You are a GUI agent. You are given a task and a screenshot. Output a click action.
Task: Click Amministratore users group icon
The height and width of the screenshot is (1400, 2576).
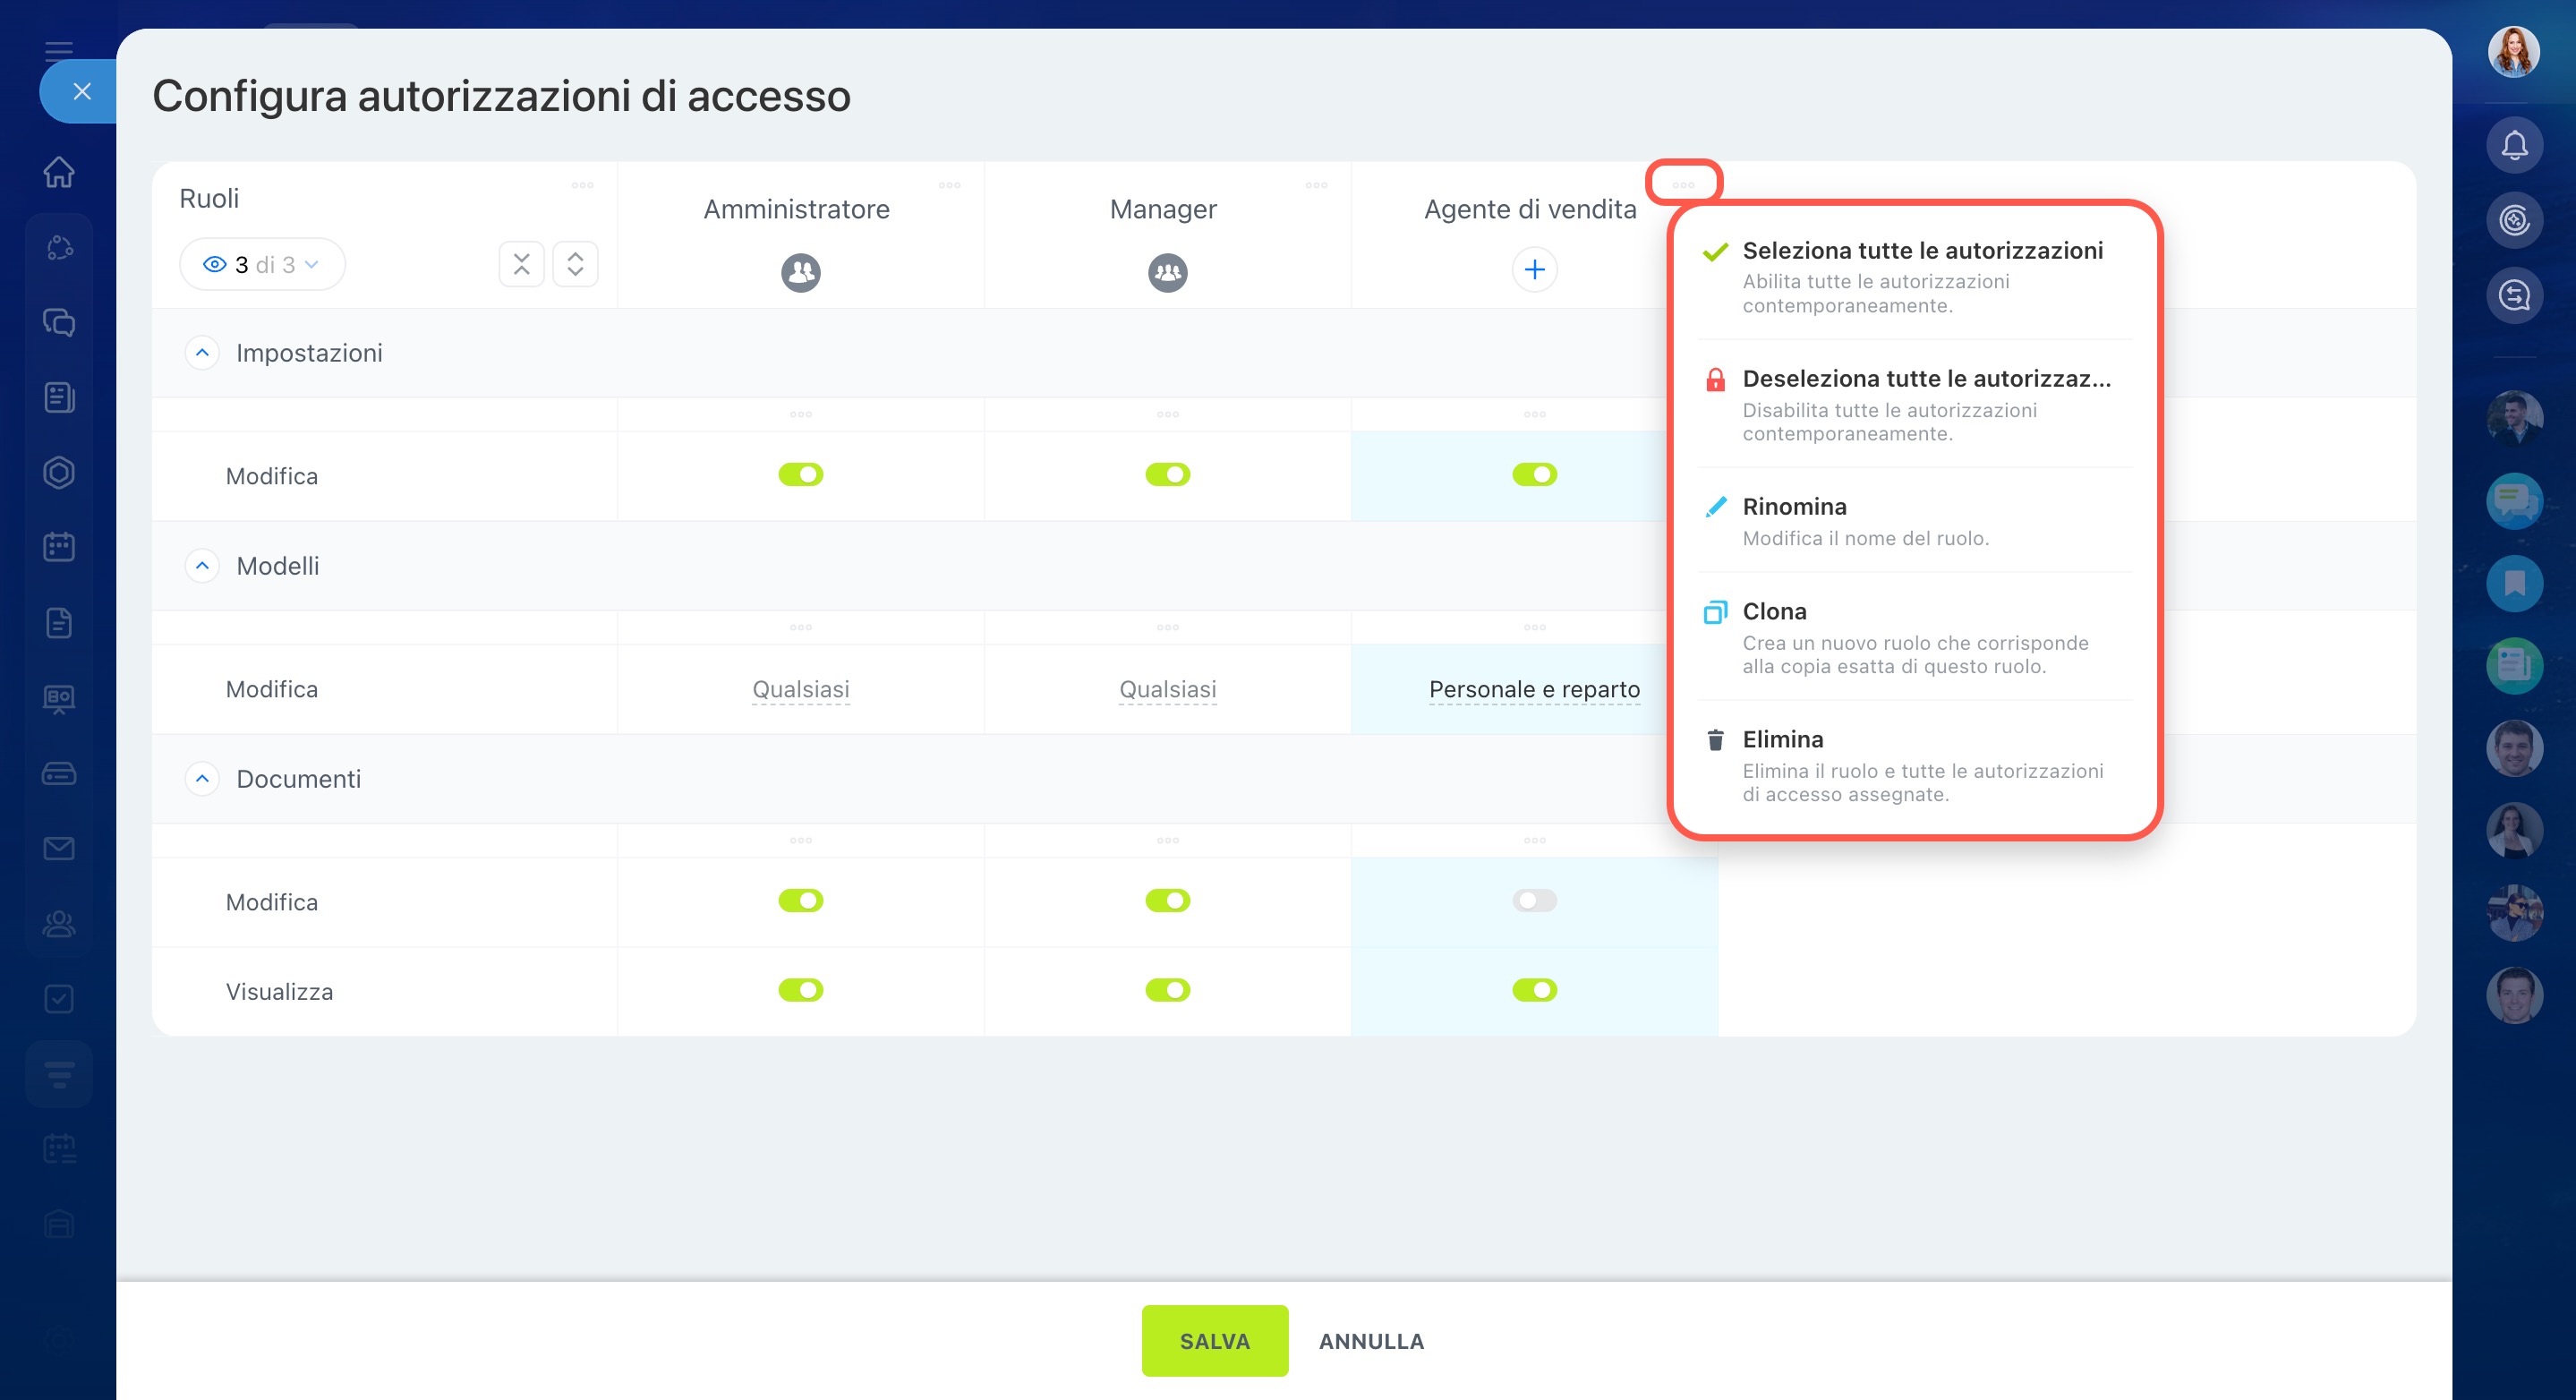(800, 272)
